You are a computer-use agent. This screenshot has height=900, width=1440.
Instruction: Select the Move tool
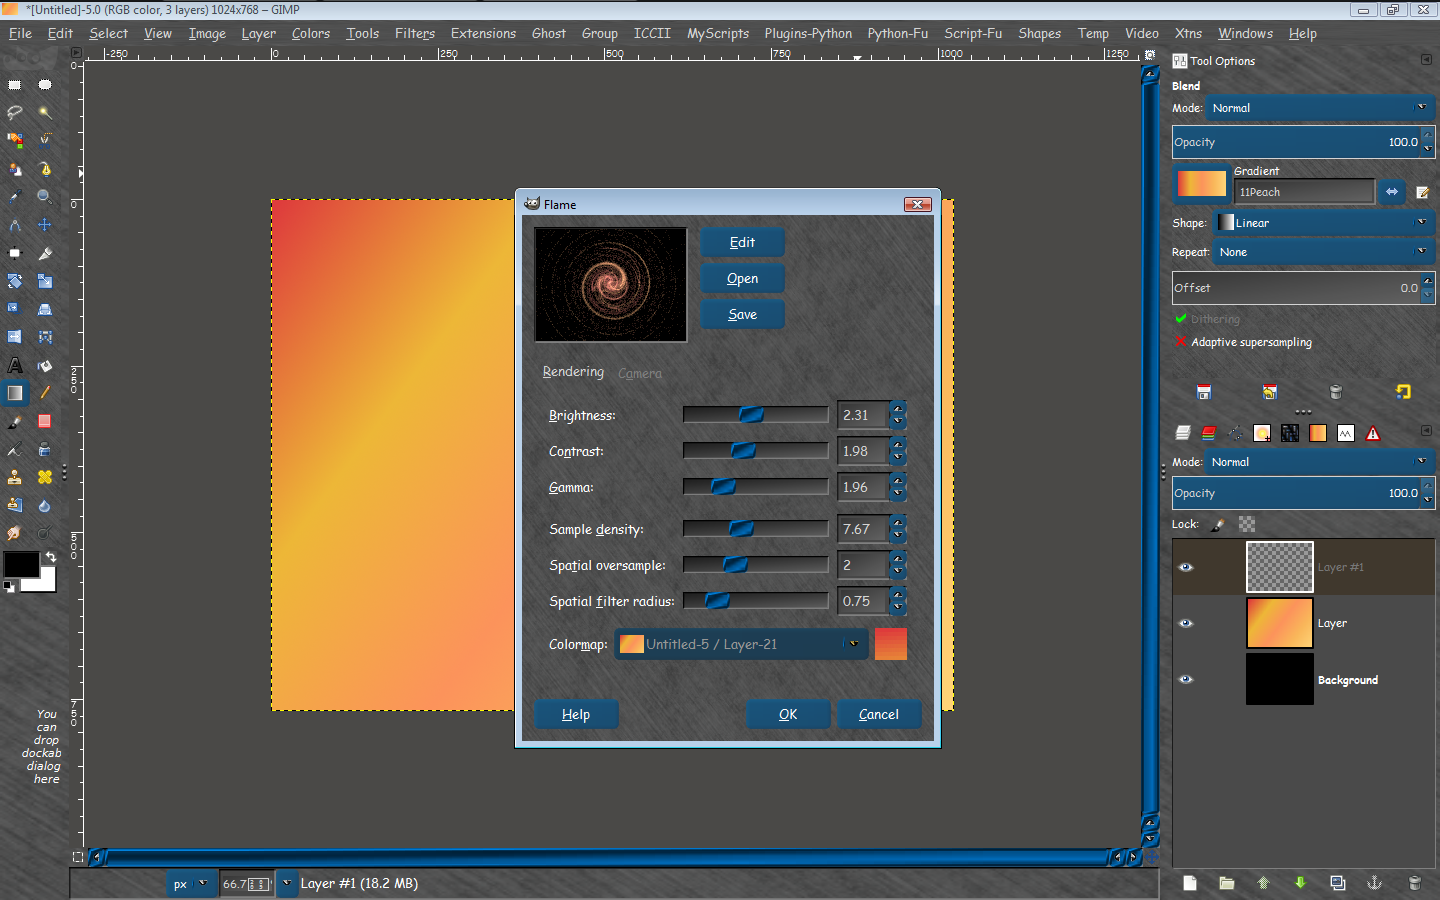click(x=45, y=225)
